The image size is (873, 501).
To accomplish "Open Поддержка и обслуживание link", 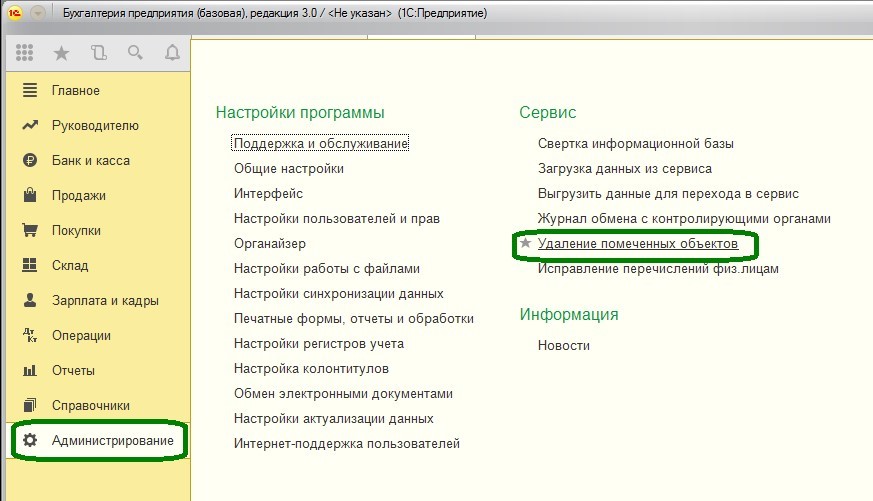I will (x=320, y=143).
